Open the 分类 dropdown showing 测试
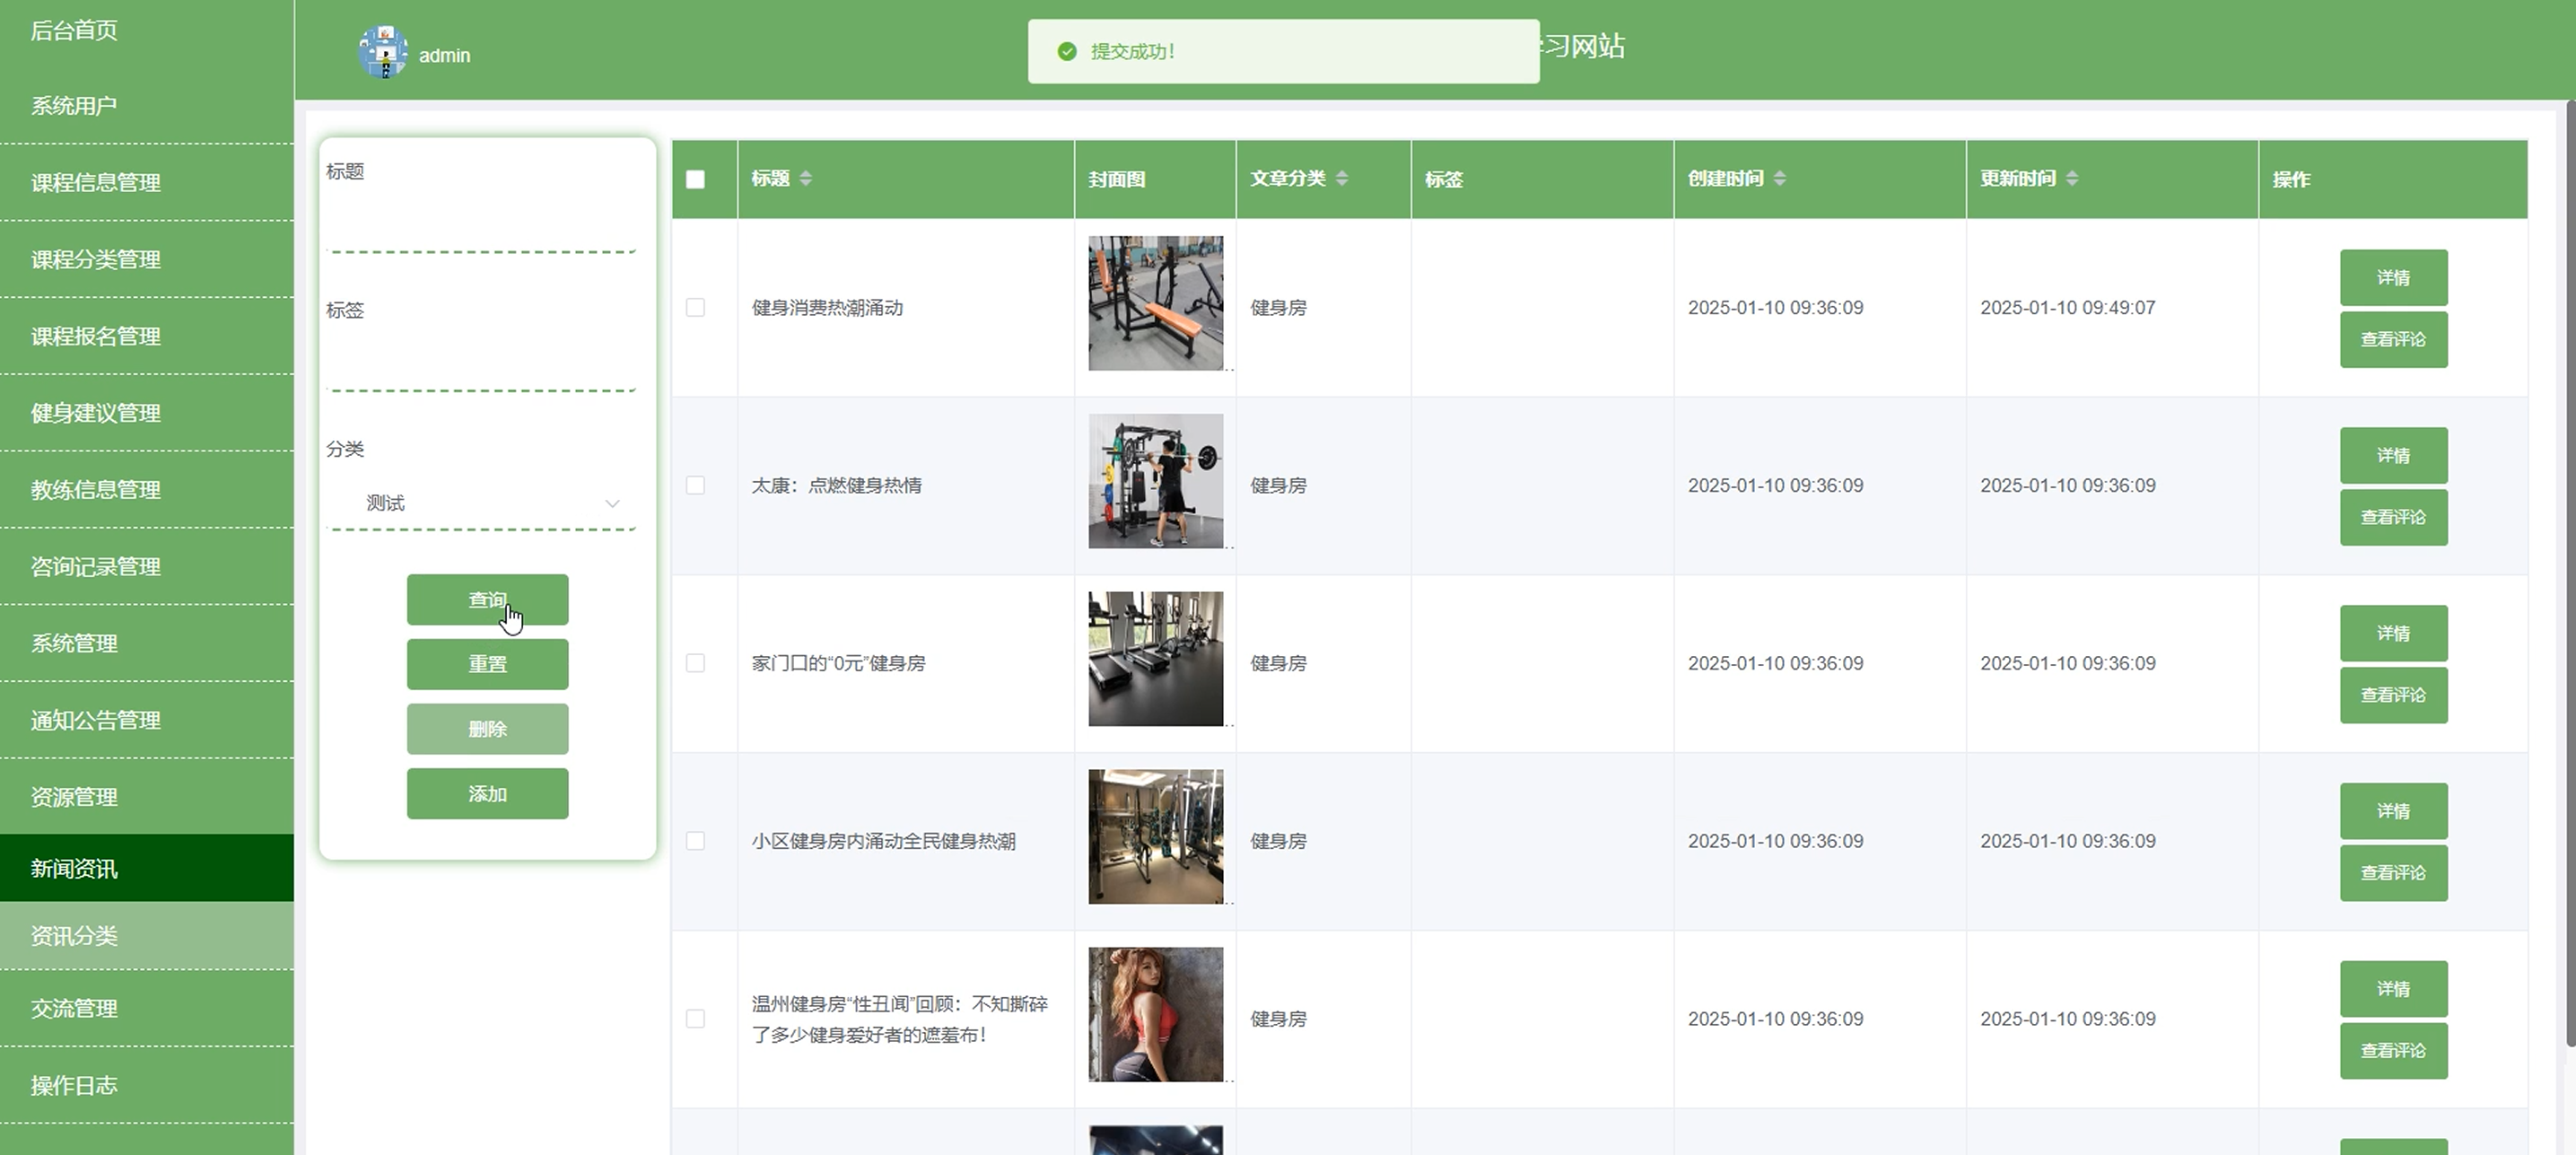Viewport: 2576px width, 1155px height. (x=482, y=503)
